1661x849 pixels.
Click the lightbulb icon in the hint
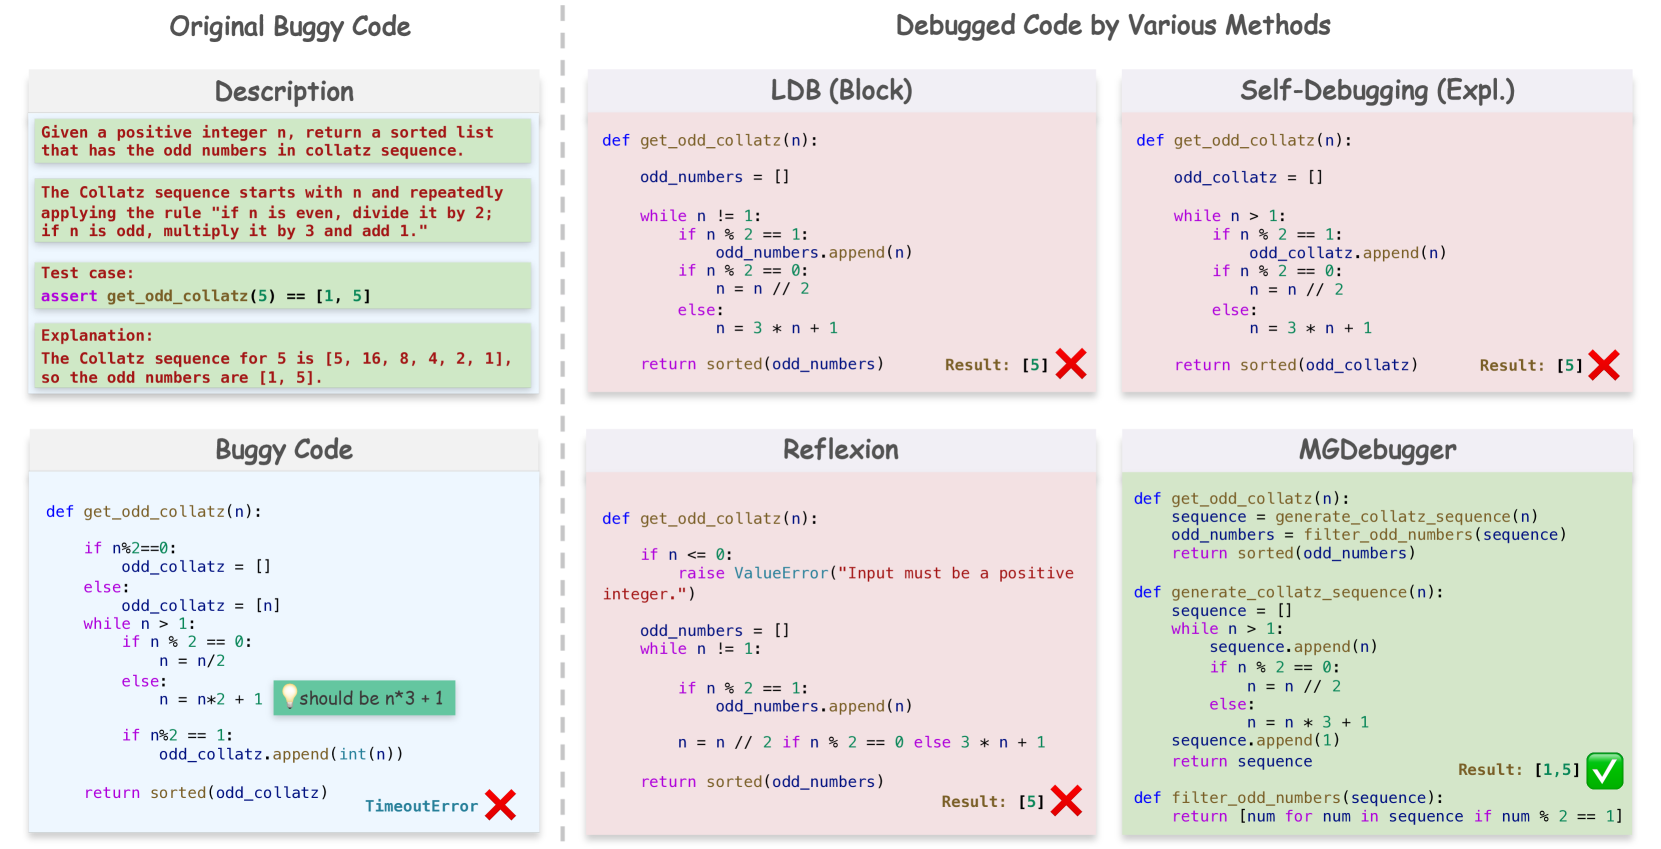point(289,696)
